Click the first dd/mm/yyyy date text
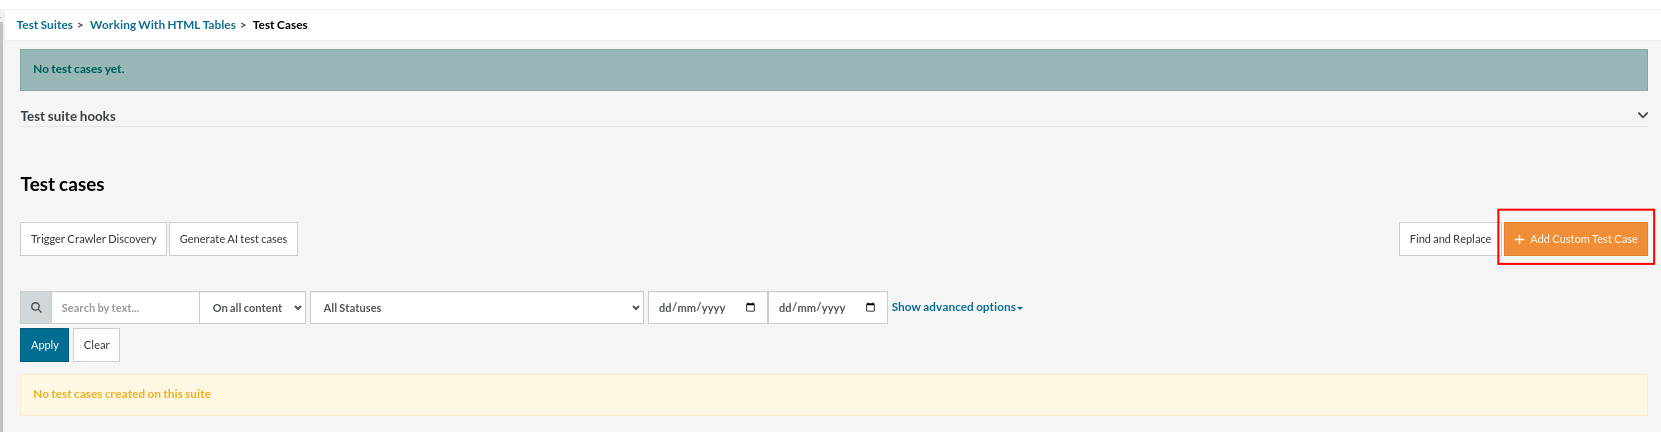1661x432 pixels. click(692, 308)
